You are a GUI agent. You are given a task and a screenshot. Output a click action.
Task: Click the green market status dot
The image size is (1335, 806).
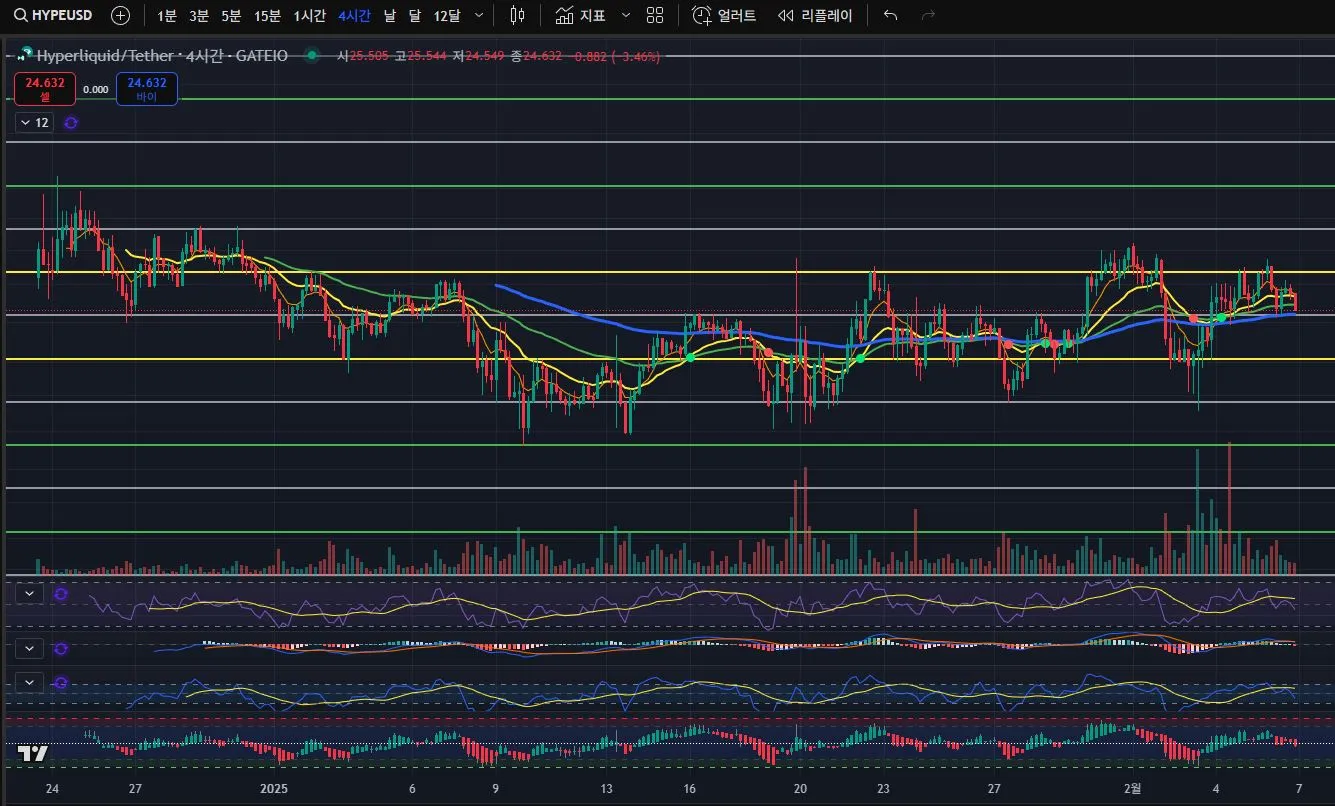coord(312,55)
